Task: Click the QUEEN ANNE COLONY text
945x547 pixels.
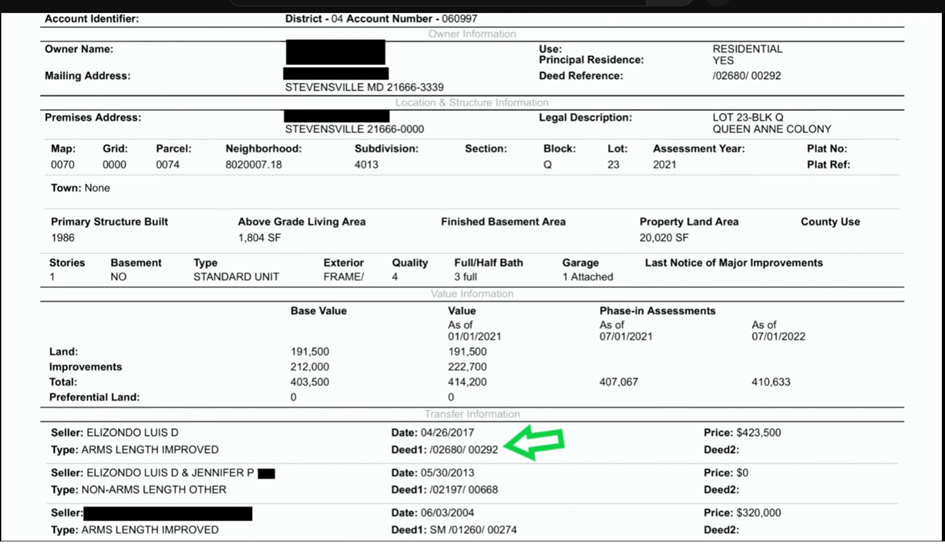Action: [772, 129]
